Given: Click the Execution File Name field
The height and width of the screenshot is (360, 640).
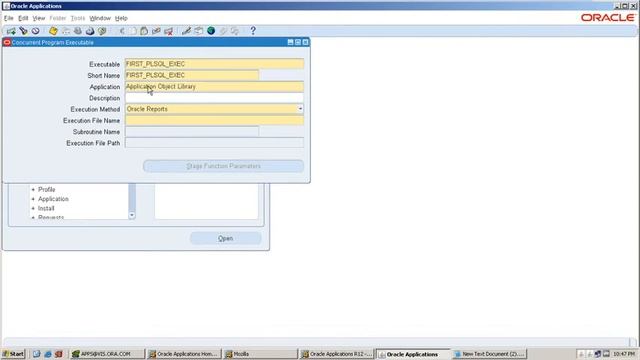Looking at the screenshot, I should tap(214, 120).
